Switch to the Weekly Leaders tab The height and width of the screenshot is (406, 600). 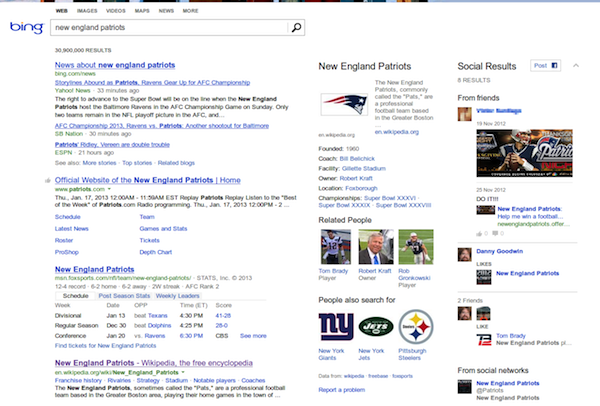(x=178, y=296)
